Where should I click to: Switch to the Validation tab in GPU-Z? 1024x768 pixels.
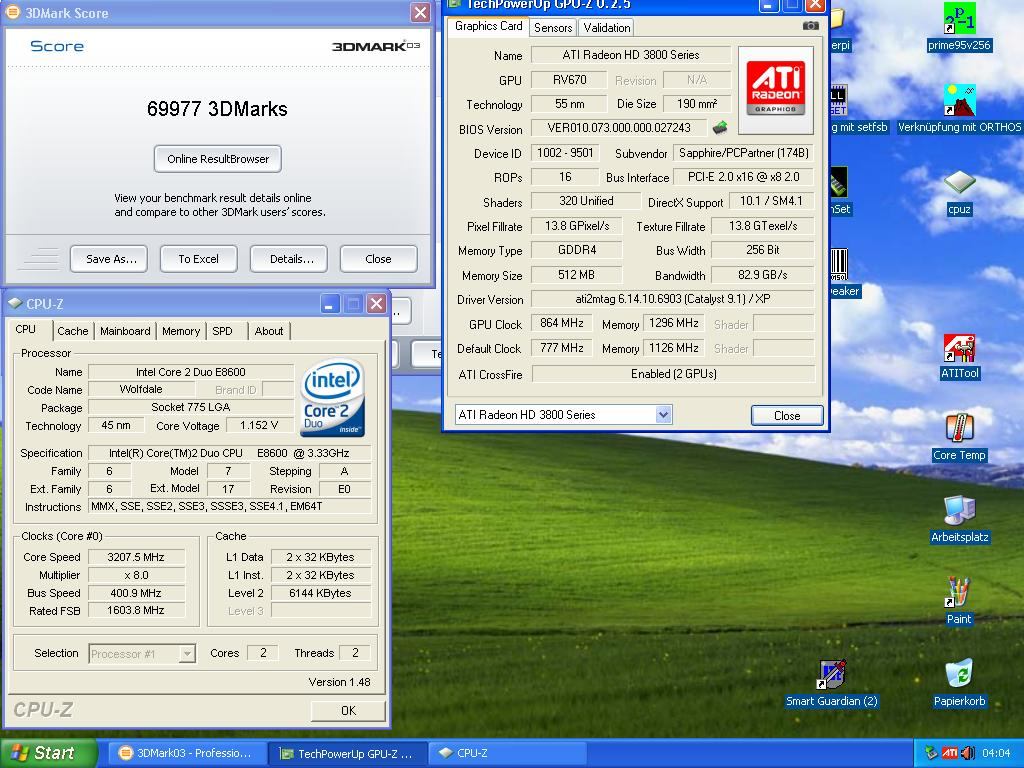(x=607, y=27)
